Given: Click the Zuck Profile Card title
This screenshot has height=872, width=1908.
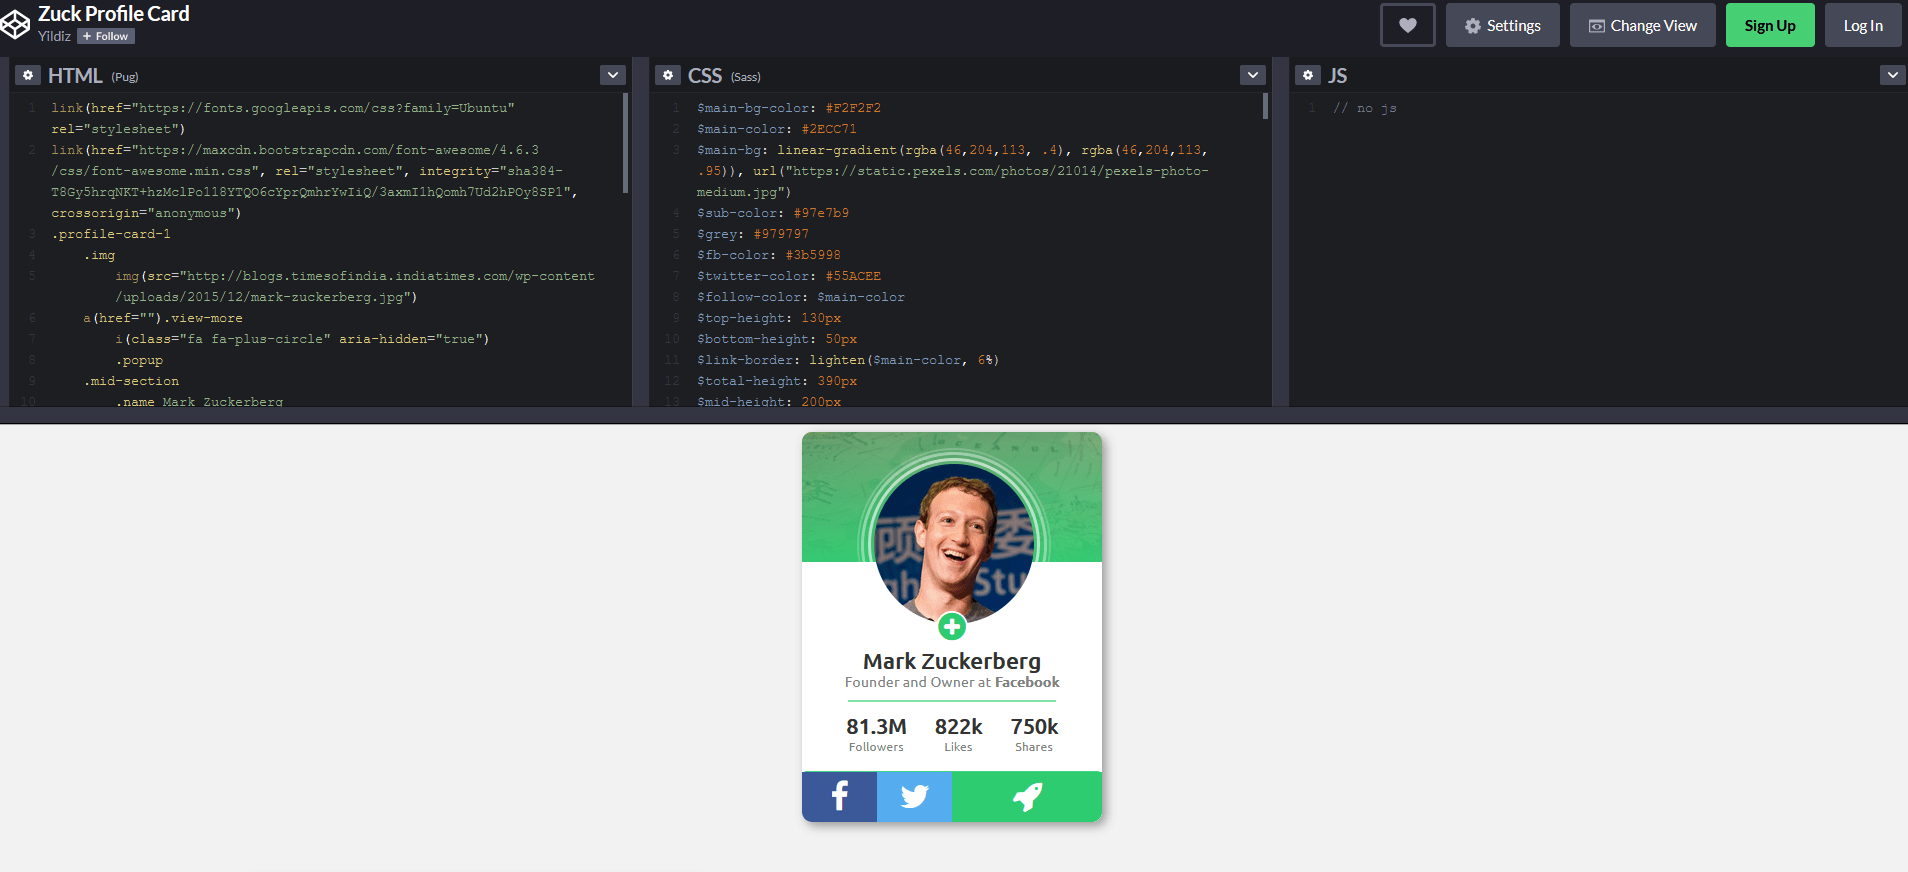Looking at the screenshot, I should tap(114, 14).
